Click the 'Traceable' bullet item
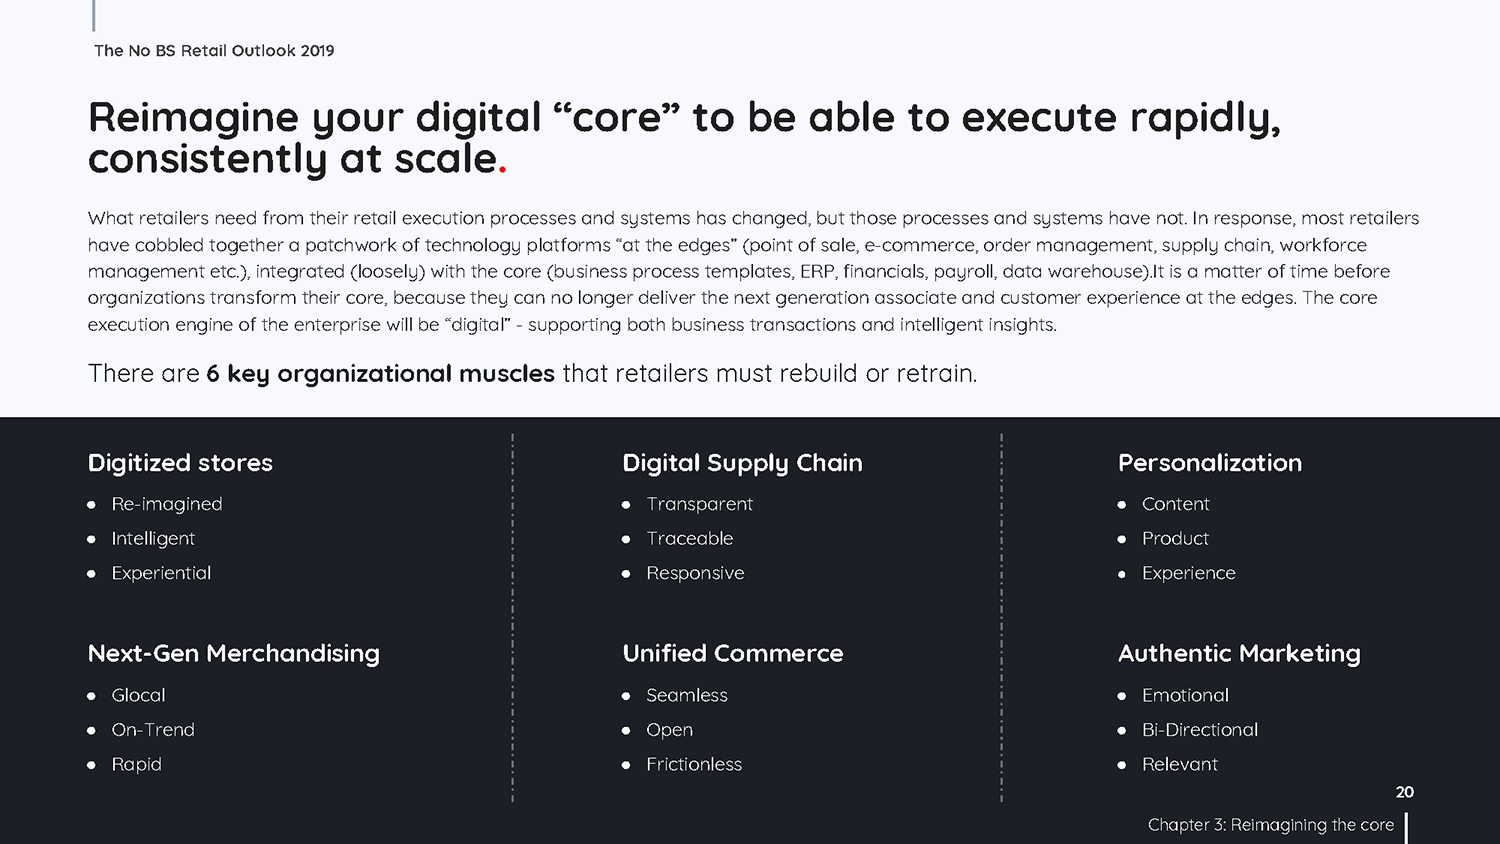Image resolution: width=1500 pixels, height=844 pixels. [x=689, y=538]
